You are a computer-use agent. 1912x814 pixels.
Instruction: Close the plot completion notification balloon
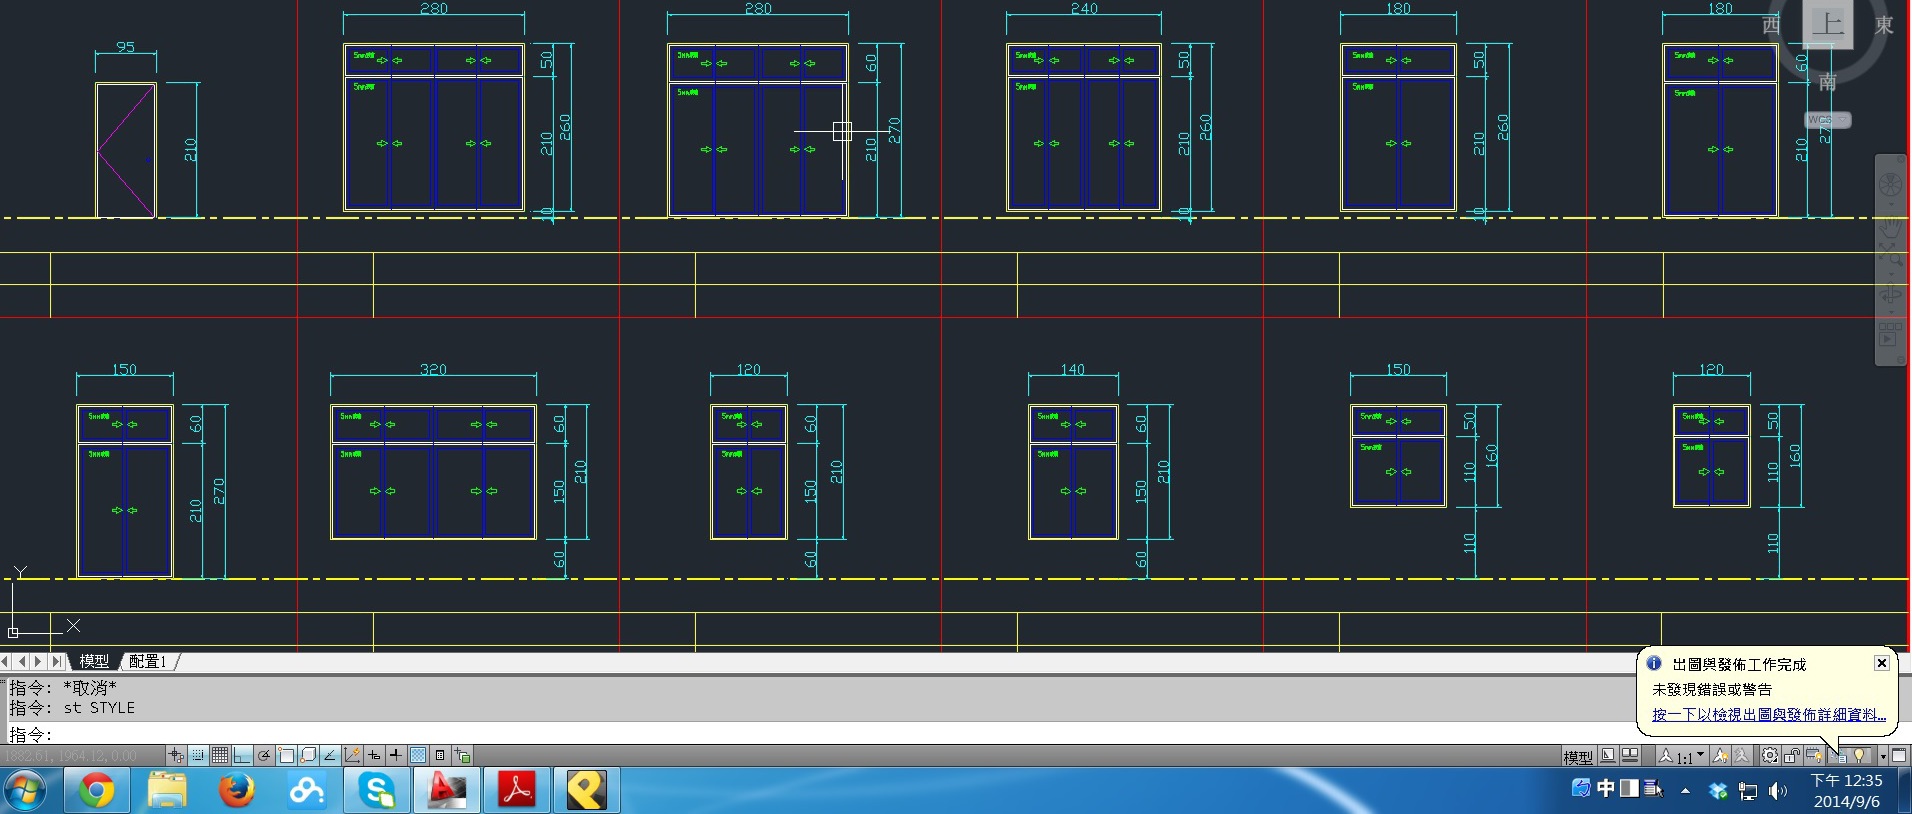1881,663
